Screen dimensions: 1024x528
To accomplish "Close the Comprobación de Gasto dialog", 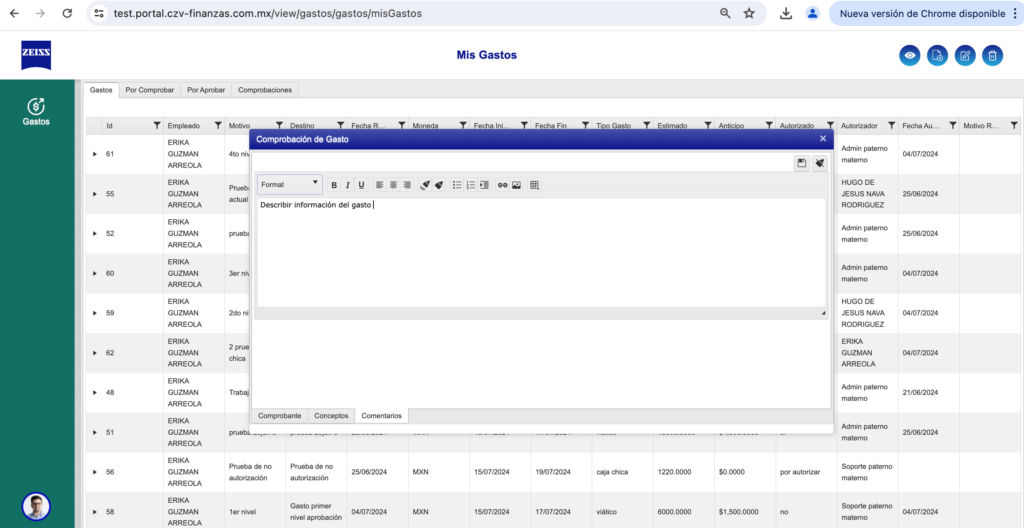I will [x=823, y=139].
